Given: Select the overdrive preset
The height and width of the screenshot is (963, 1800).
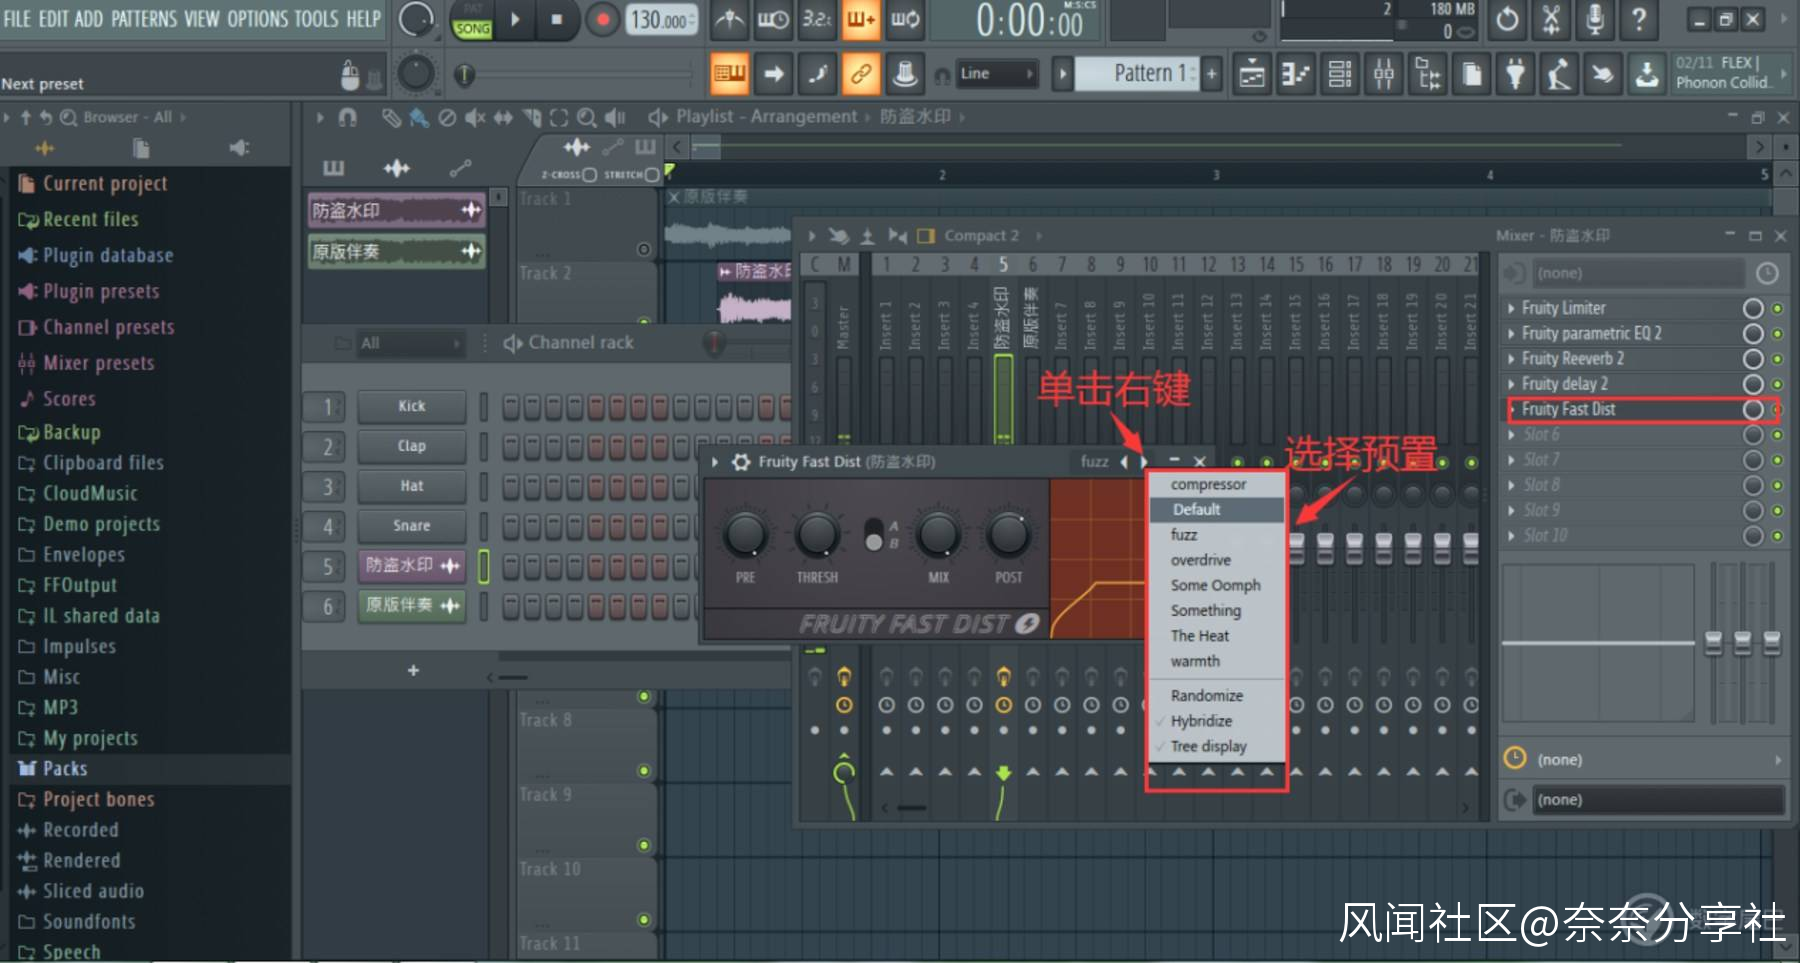Looking at the screenshot, I should (1200, 560).
